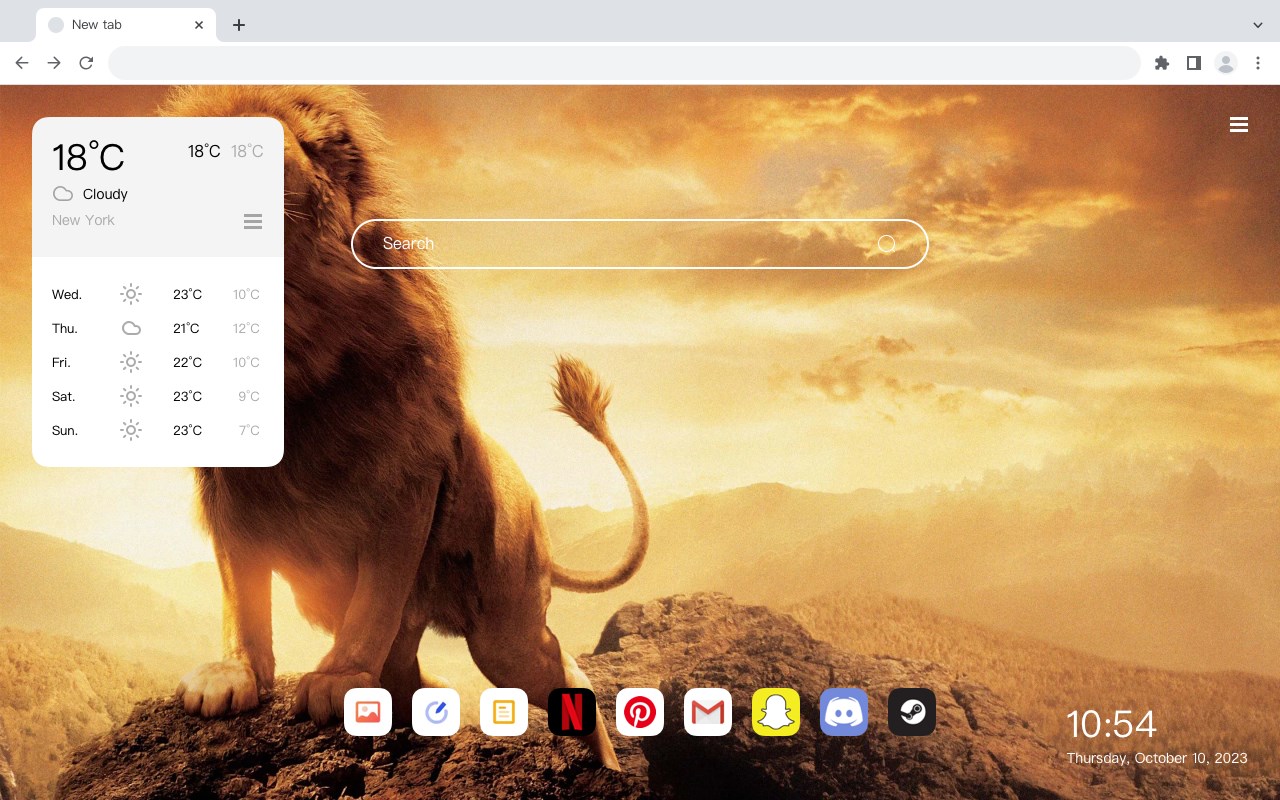The height and width of the screenshot is (800, 1280).
Task: Click the cloudy weather icon beside Cloudy
Action: tap(63, 194)
